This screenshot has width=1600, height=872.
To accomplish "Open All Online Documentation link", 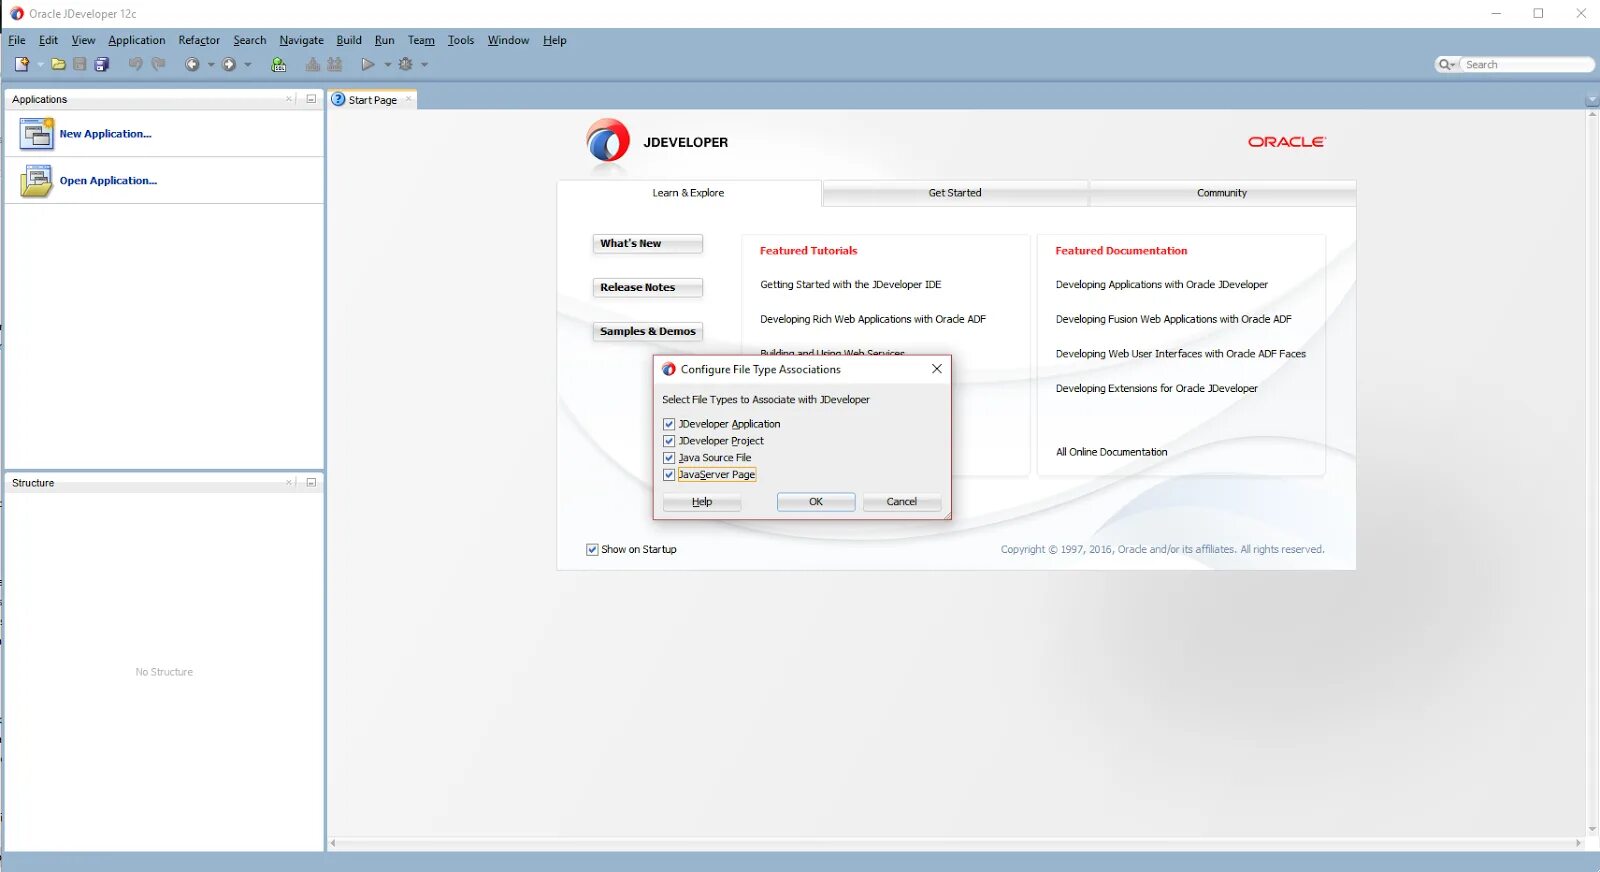I will point(1111,452).
